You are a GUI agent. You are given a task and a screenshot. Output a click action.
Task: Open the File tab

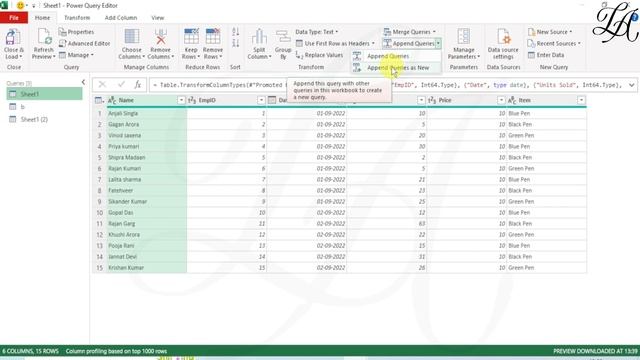(14, 18)
